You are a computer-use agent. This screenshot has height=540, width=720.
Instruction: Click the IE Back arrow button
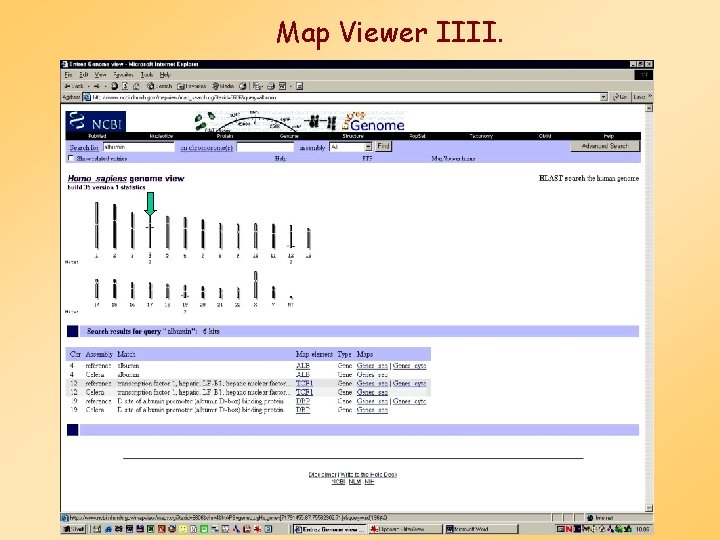coord(73,86)
